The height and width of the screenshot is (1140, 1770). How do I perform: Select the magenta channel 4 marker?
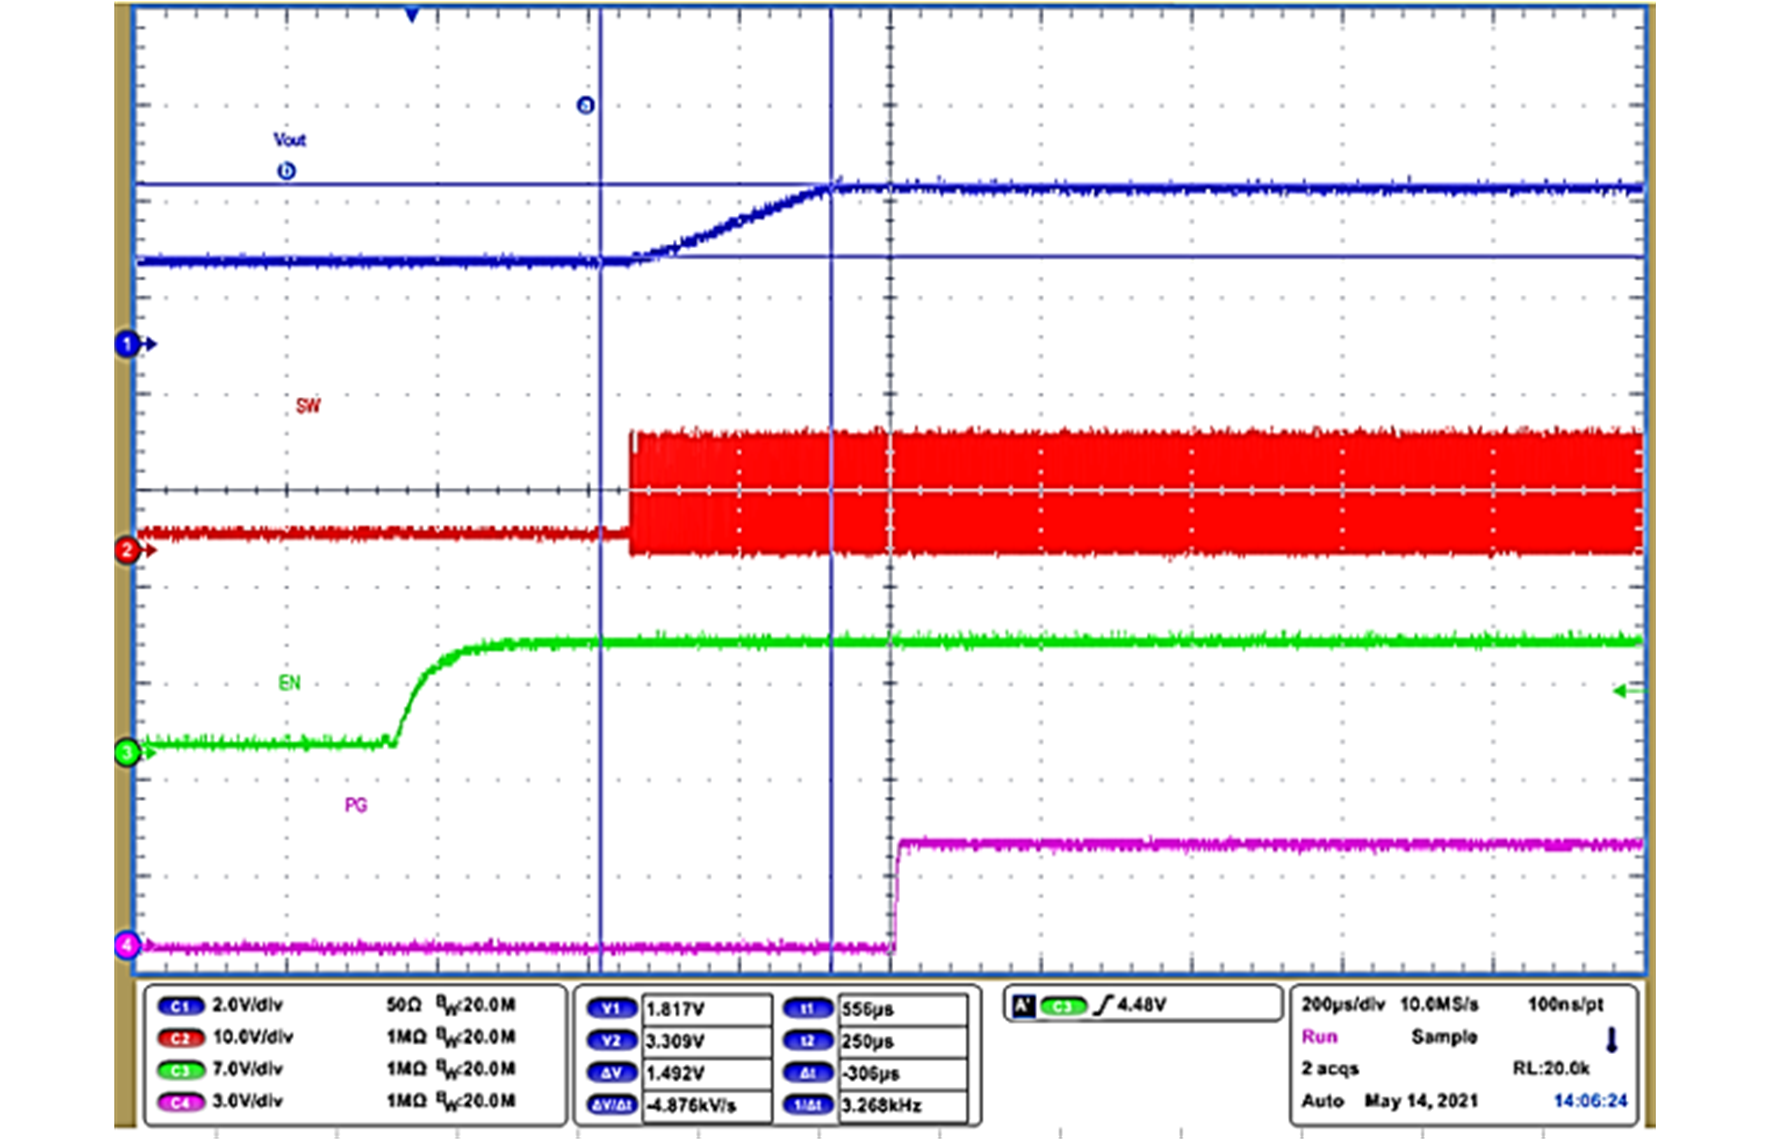128,943
